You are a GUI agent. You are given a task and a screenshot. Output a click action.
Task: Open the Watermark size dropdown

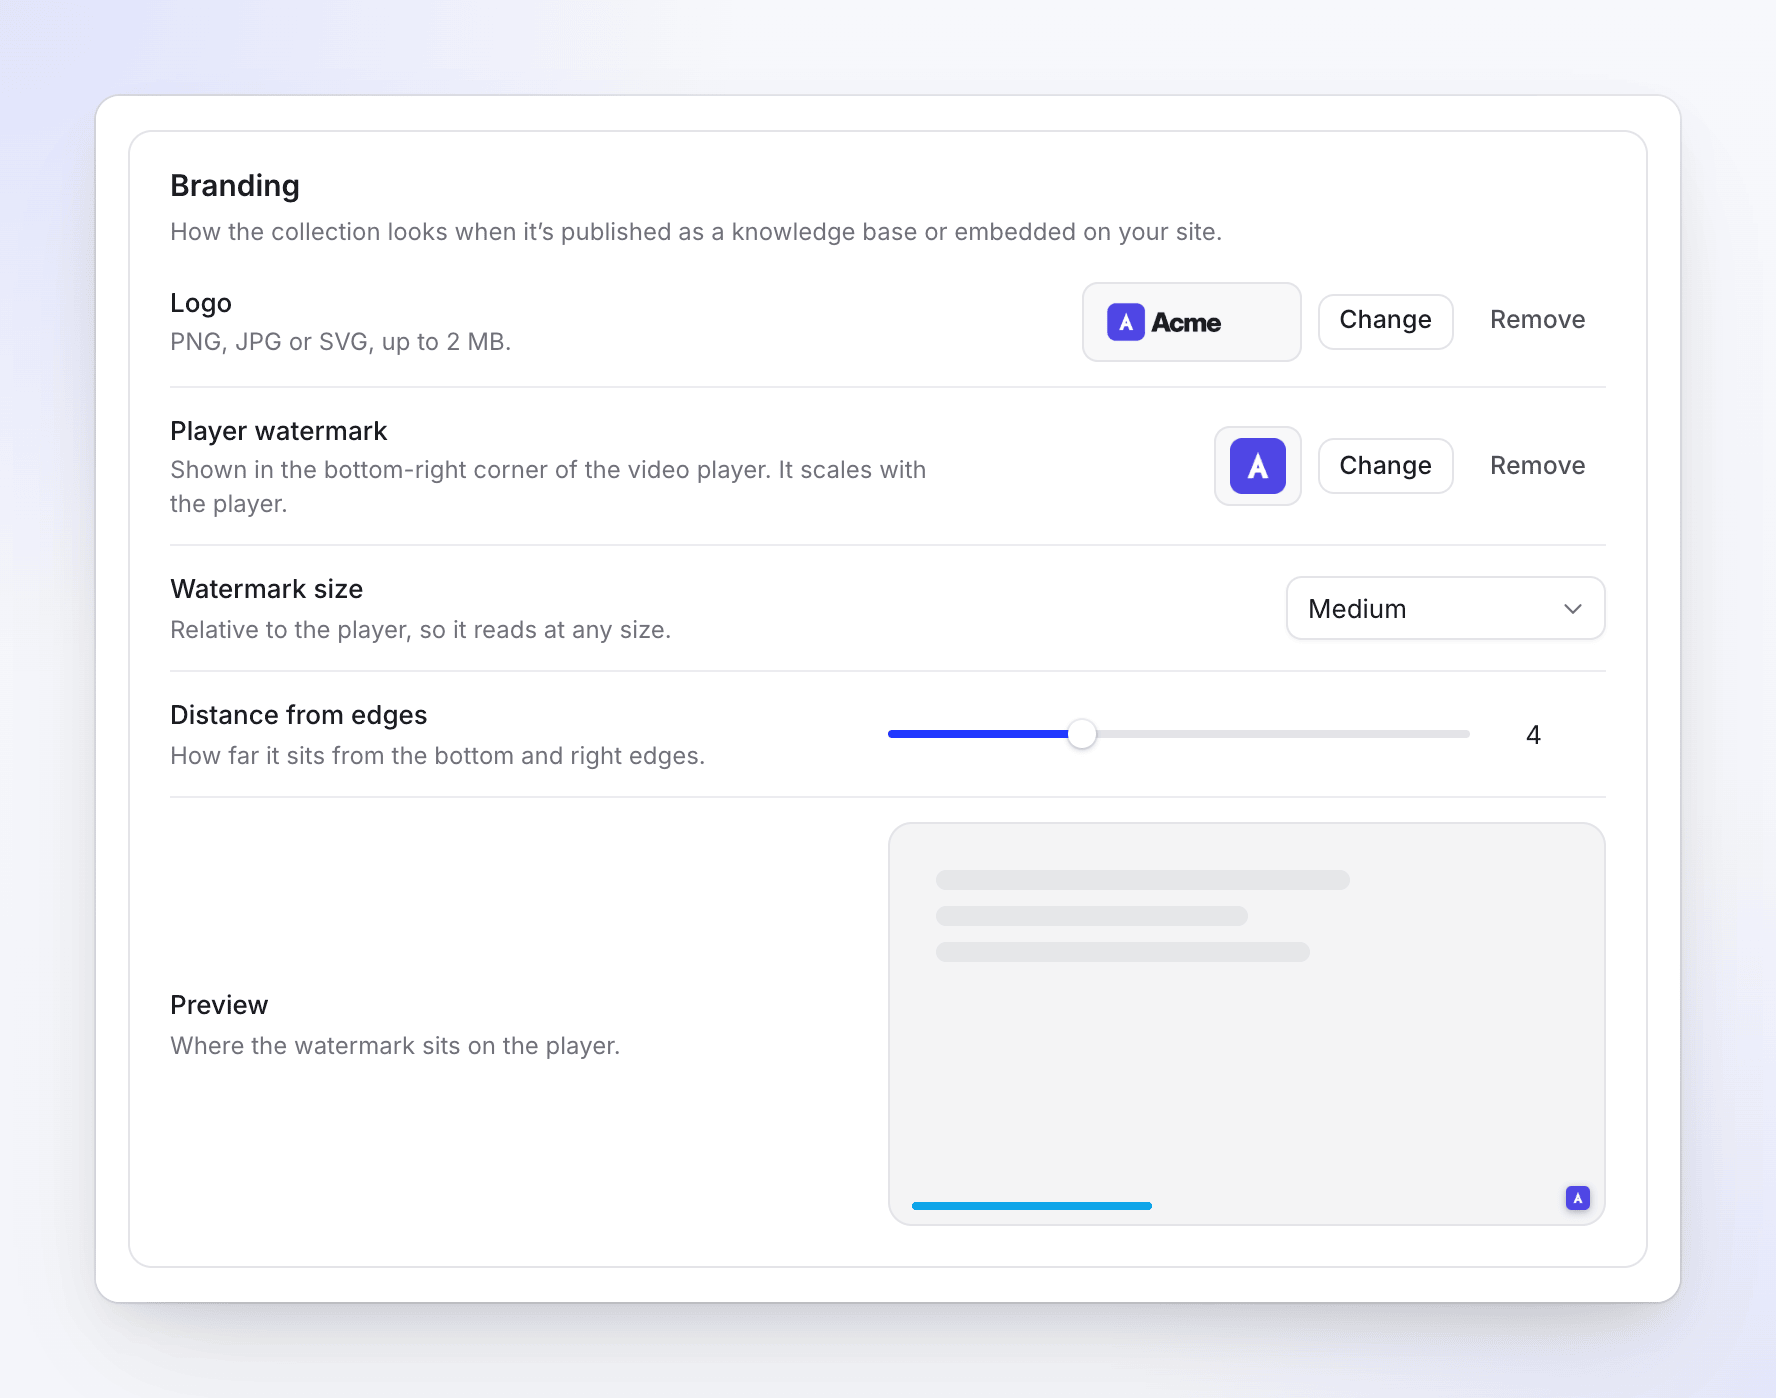1445,608
